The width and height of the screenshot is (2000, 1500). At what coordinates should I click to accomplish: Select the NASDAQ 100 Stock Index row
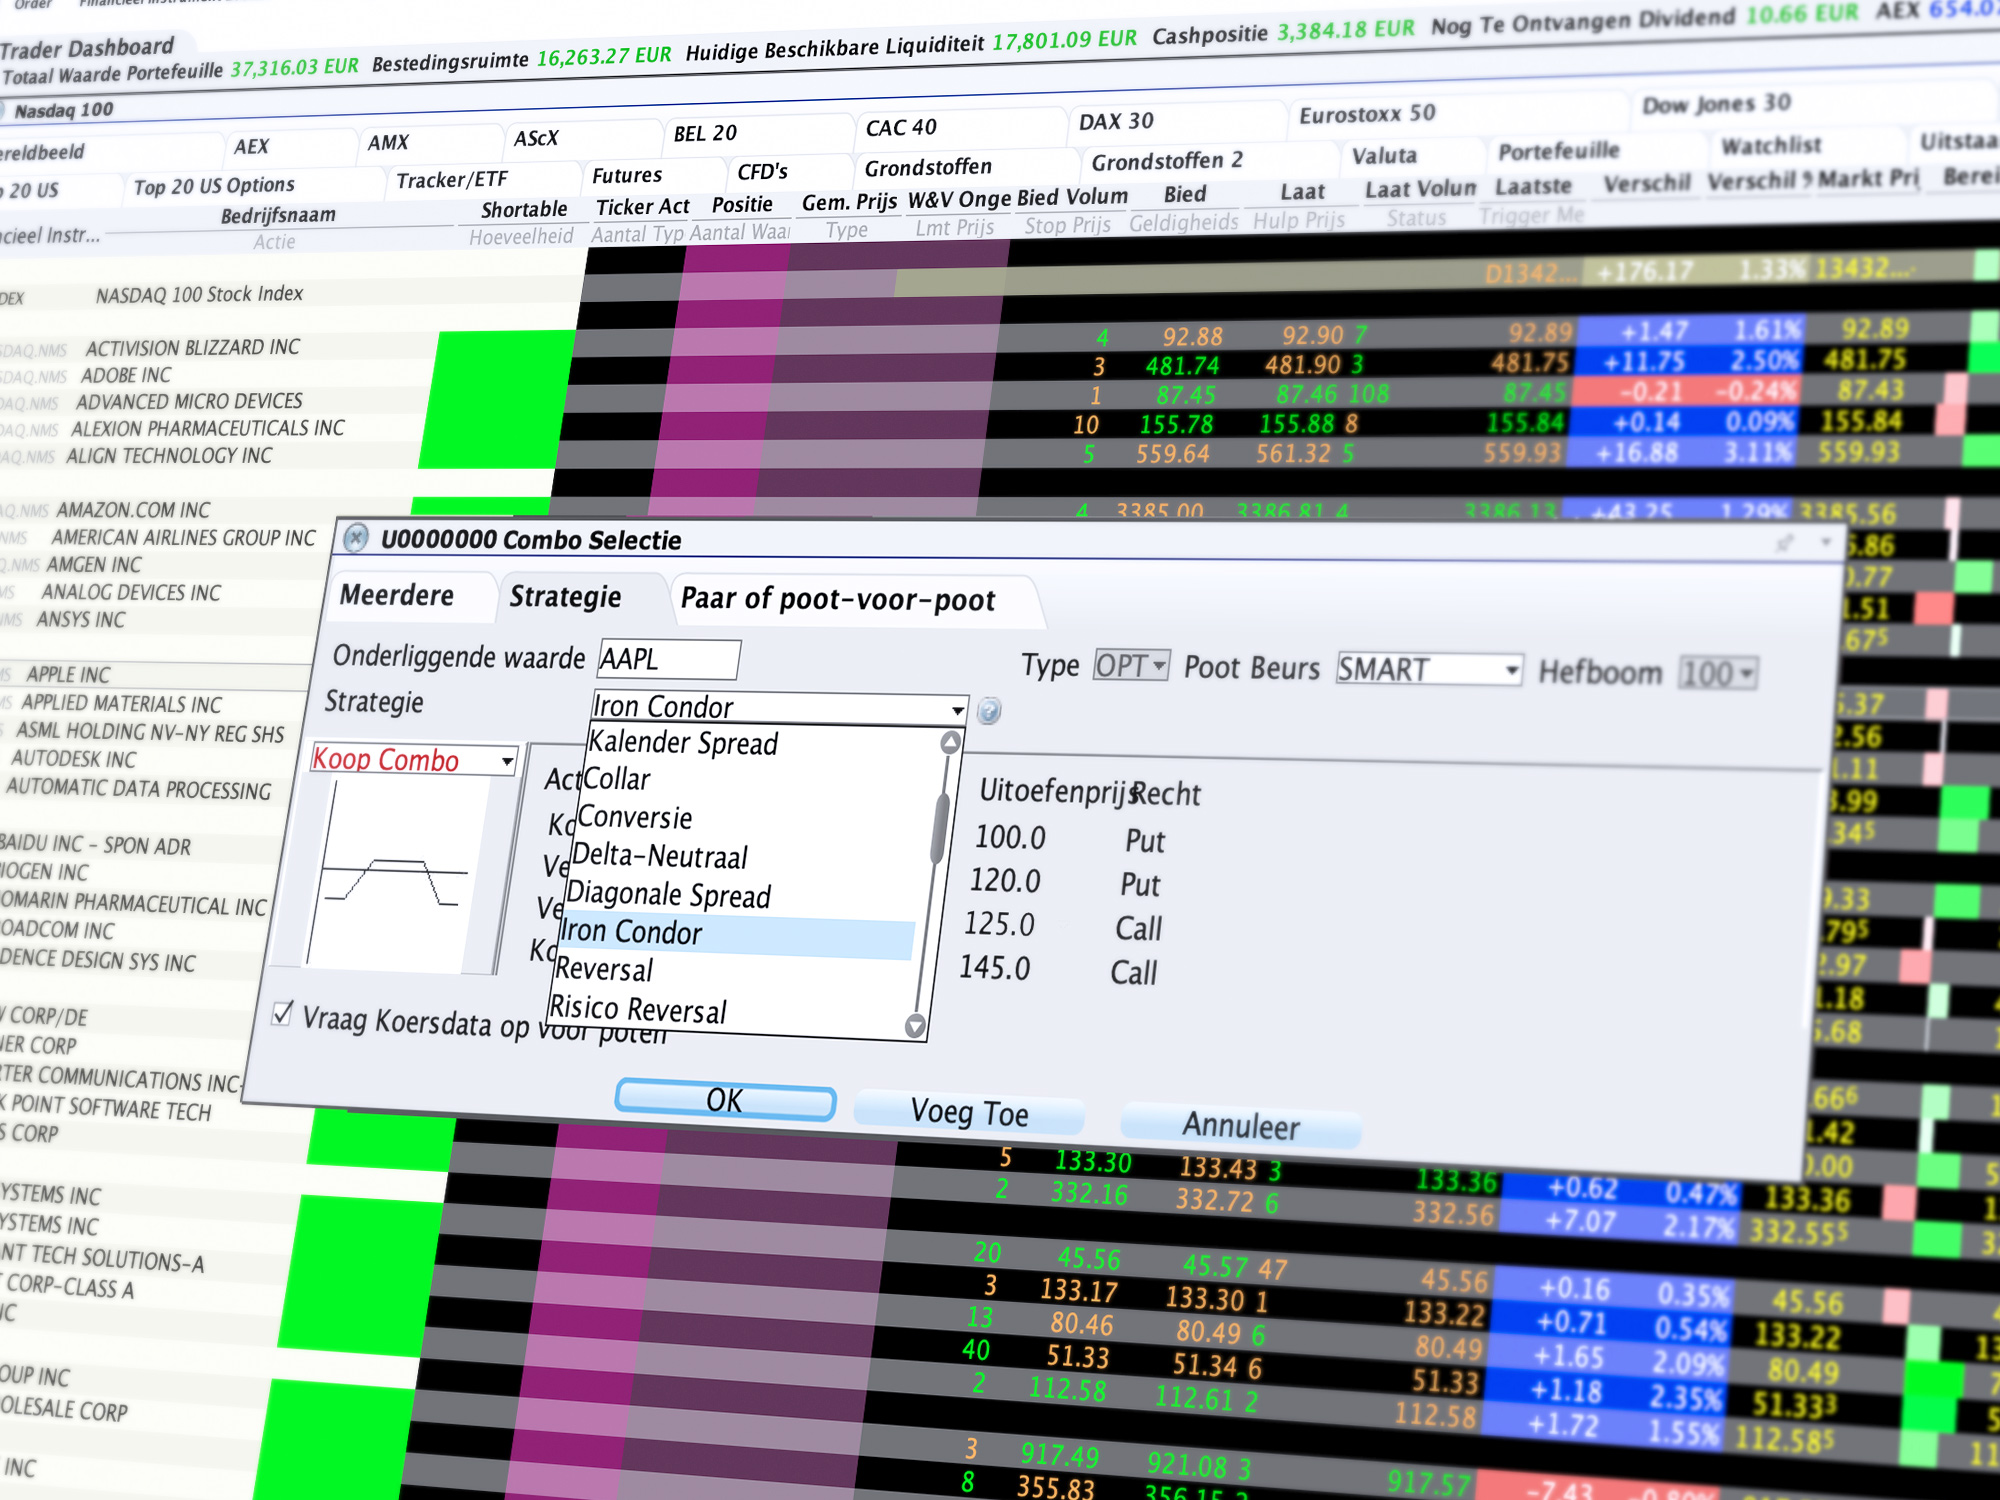click(199, 294)
